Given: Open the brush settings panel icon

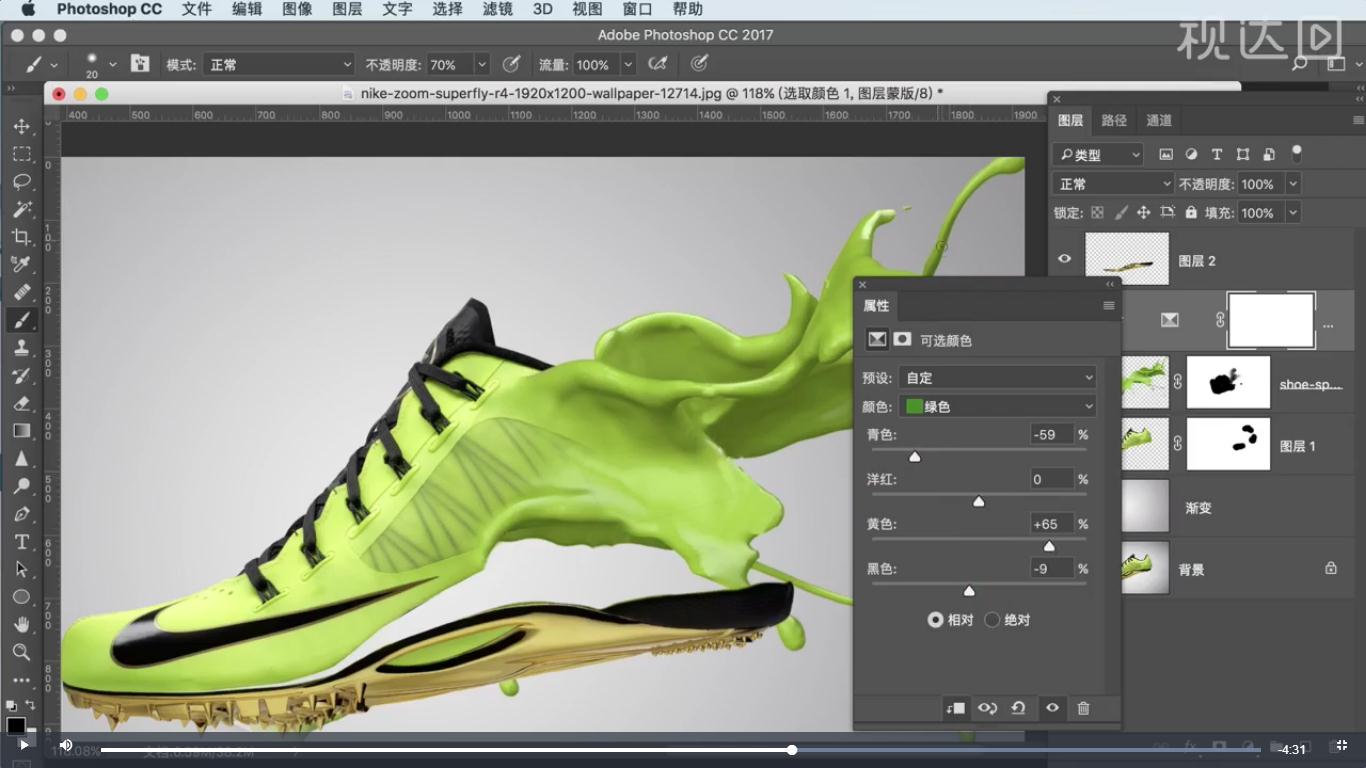Looking at the screenshot, I should (140, 64).
